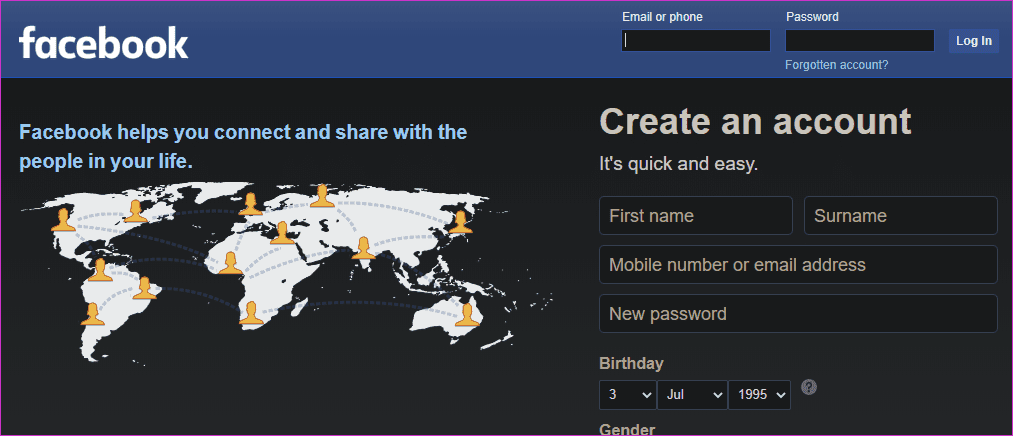Focus the Password login field
This screenshot has width=1013, height=436.
860,41
